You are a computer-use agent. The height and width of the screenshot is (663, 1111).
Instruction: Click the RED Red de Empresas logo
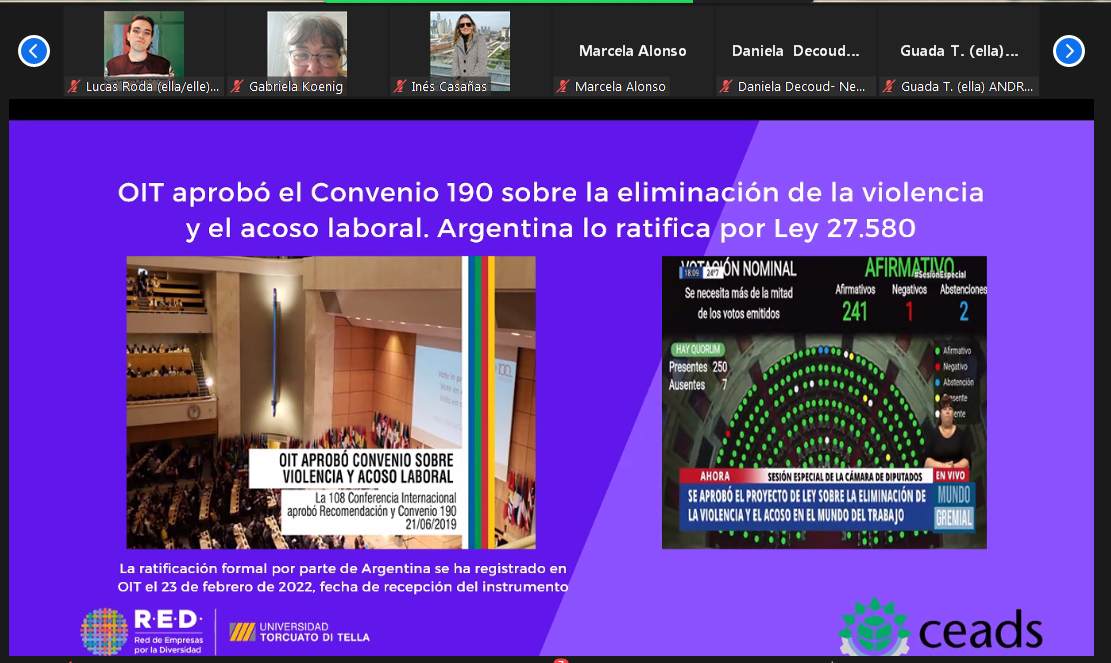(142, 632)
